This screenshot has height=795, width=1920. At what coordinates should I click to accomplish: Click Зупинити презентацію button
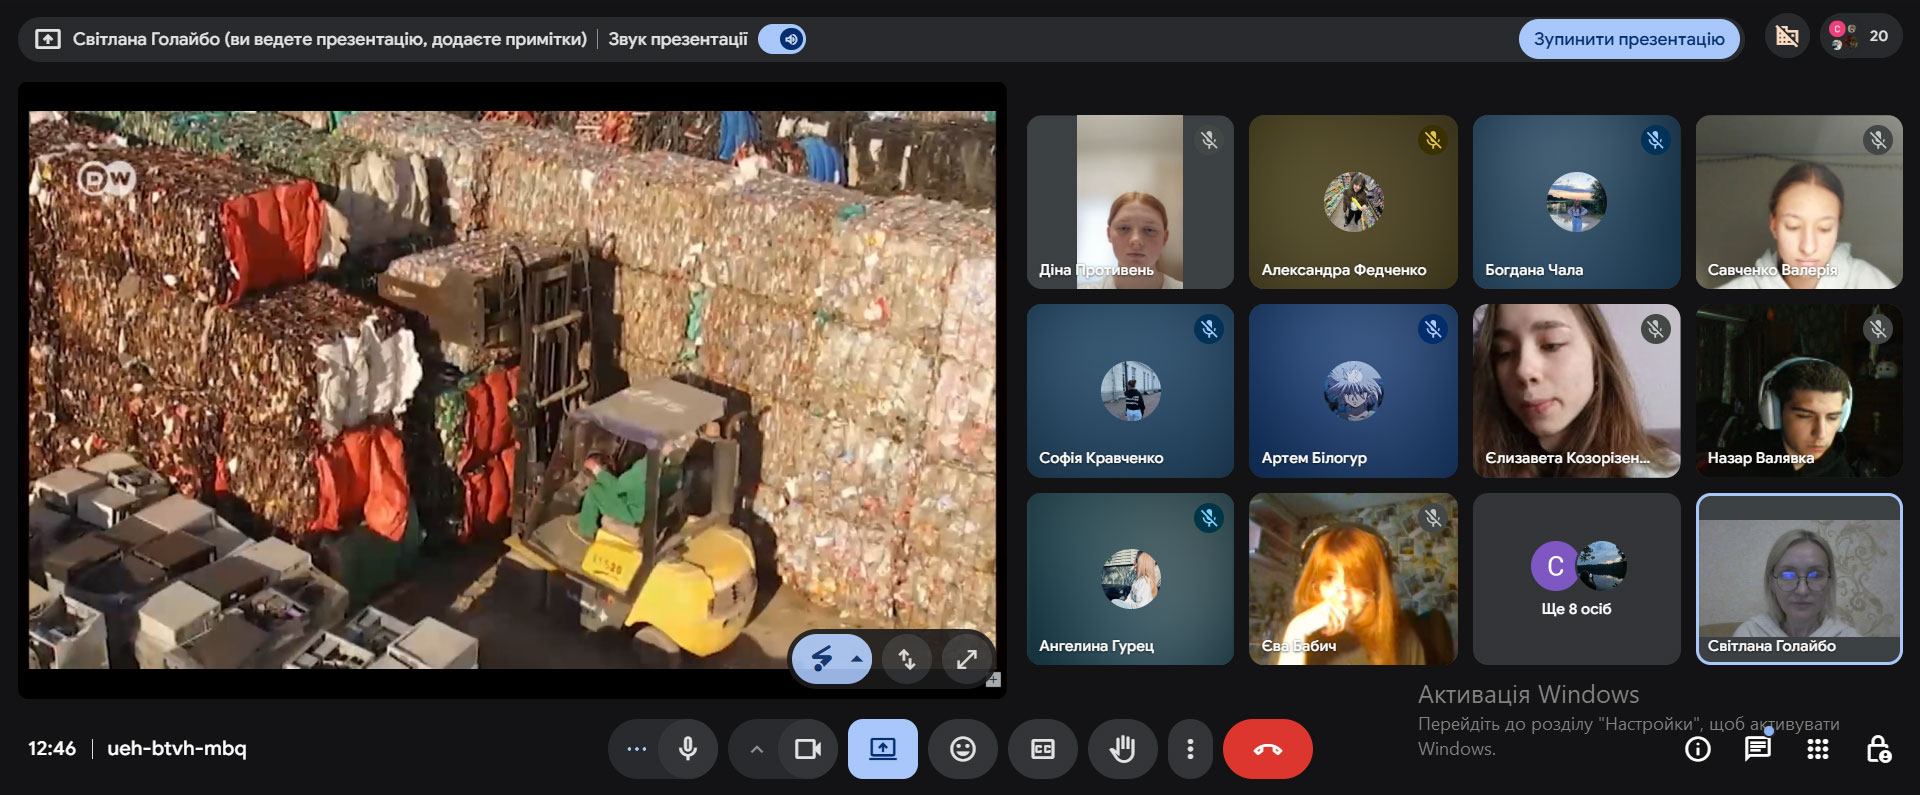1628,39
